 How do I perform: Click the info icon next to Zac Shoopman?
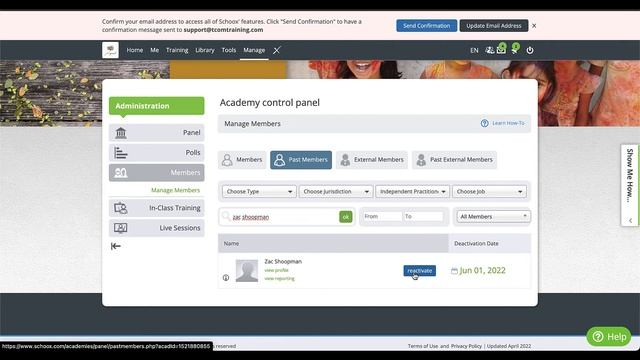226,278
